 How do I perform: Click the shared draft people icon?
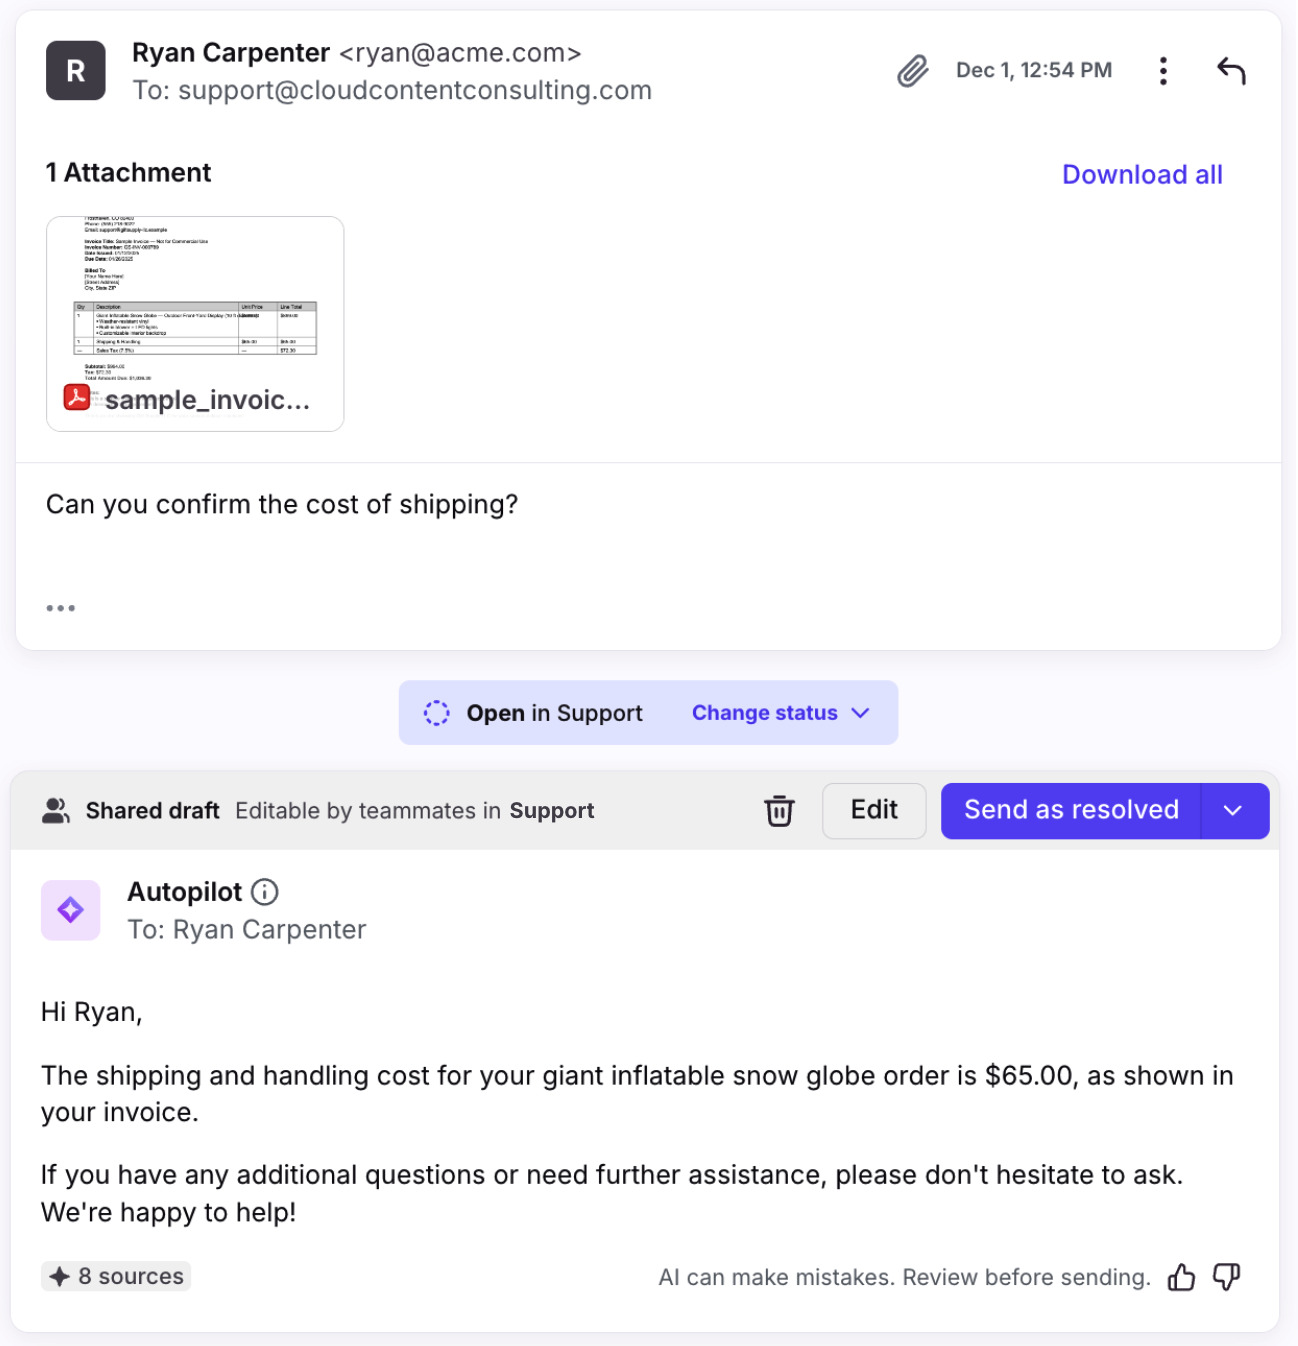[x=56, y=811]
